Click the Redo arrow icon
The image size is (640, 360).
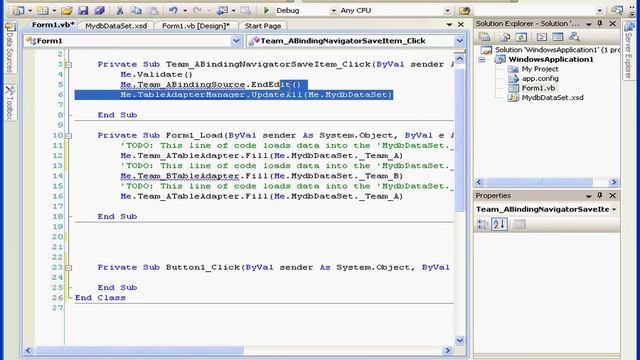[x=198, y=11]
